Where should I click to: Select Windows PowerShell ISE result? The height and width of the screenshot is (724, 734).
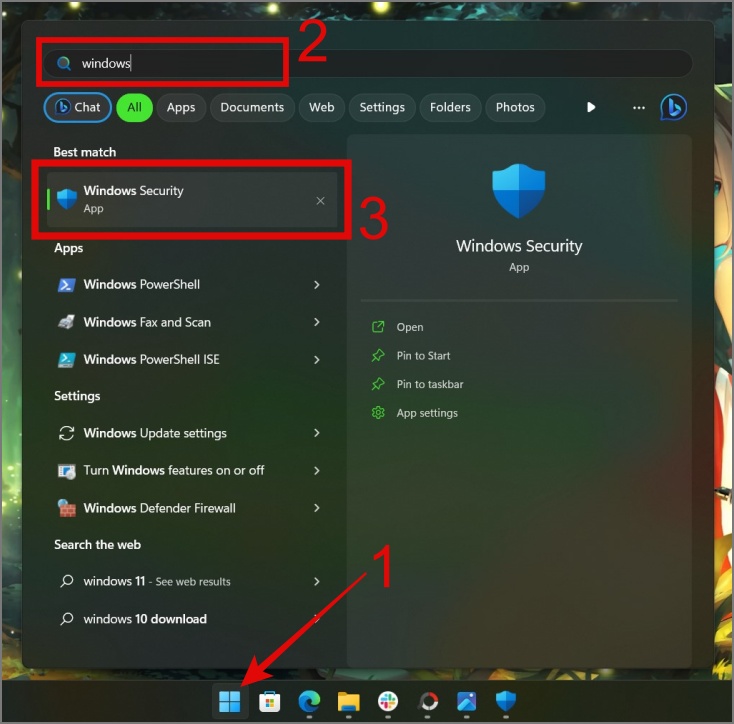pyautogui.click(x=192, y=359)
